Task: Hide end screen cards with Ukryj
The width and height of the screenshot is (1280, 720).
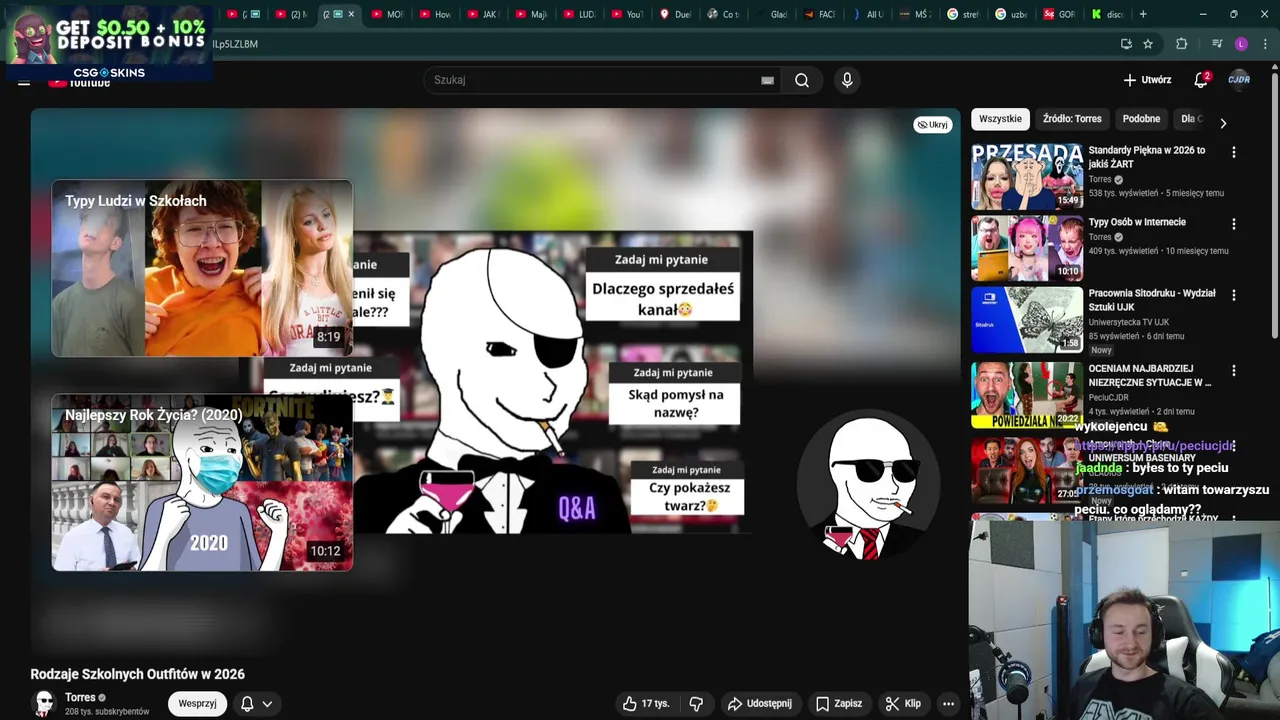Action: pyautogui.click(x=932, y=125)
